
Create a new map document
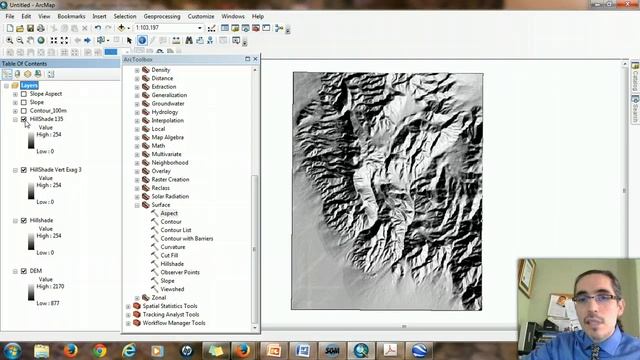pyautogui.click(x=9, y=28)
